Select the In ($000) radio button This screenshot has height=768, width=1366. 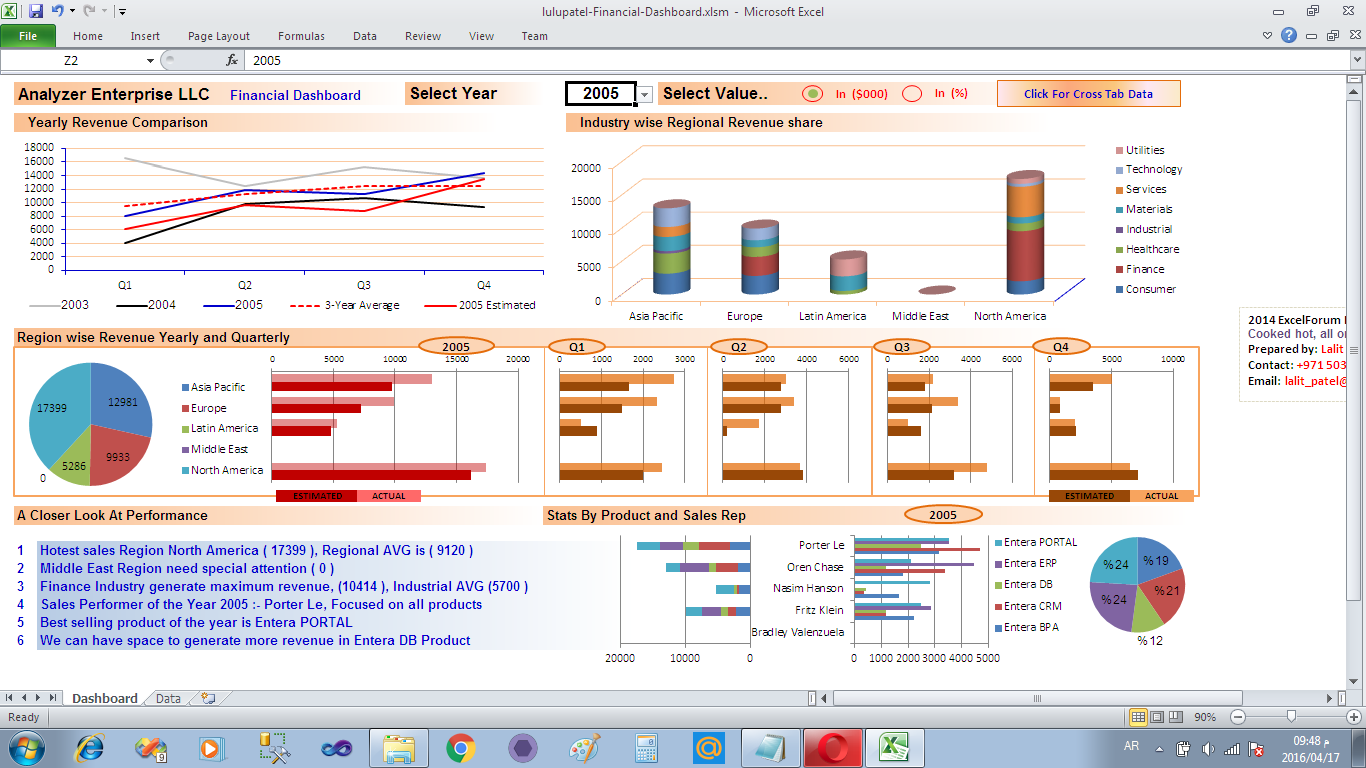click(814, 93)
